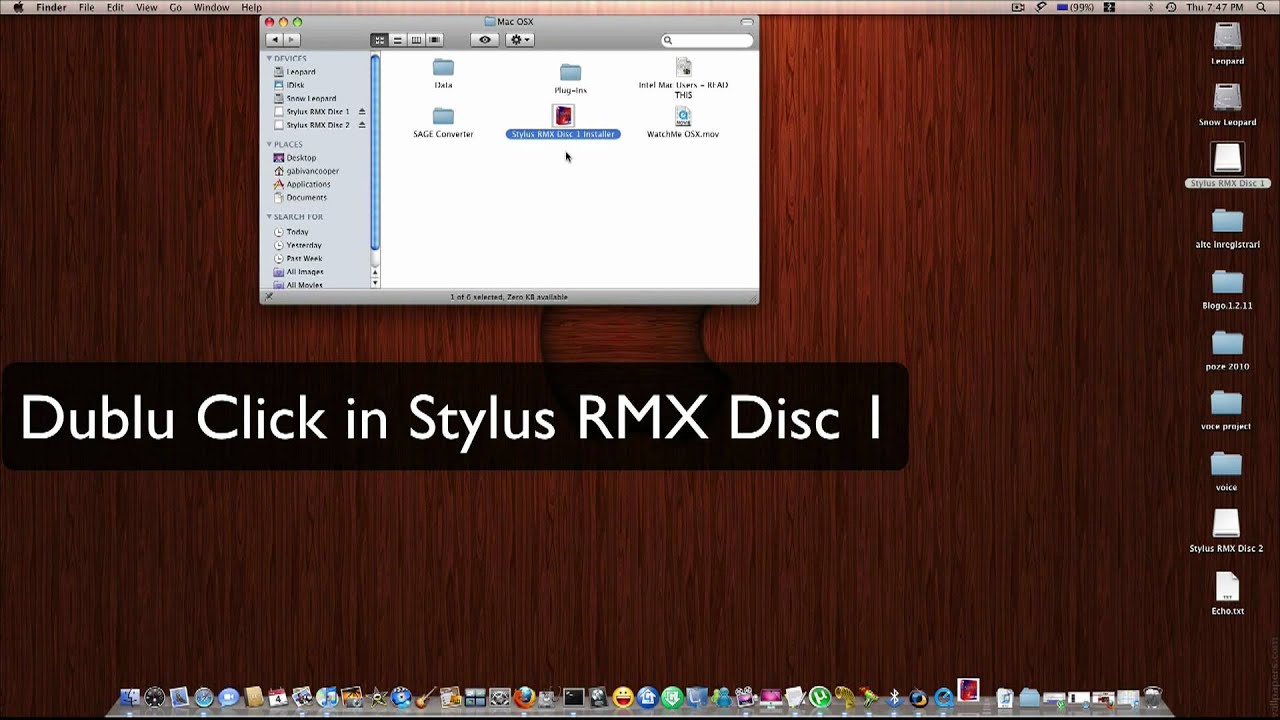Switch Finder to column view
Viewport: 1280px width, 720px height.
point(416,40)
